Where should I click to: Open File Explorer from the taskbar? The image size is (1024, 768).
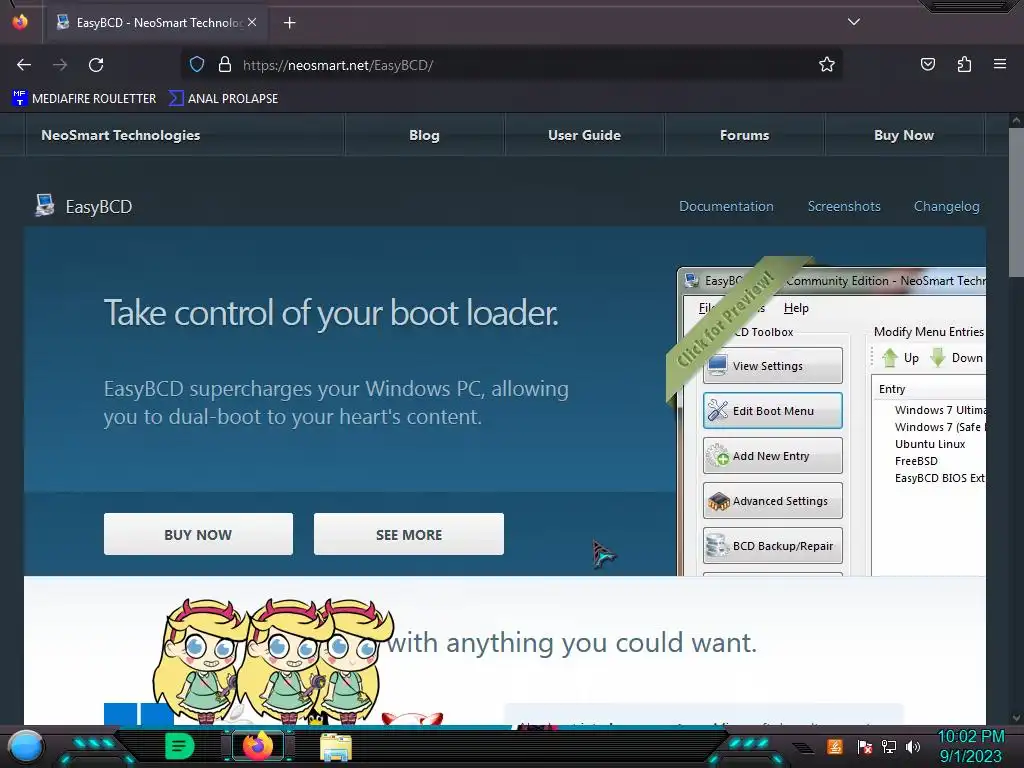pos(336,747)
